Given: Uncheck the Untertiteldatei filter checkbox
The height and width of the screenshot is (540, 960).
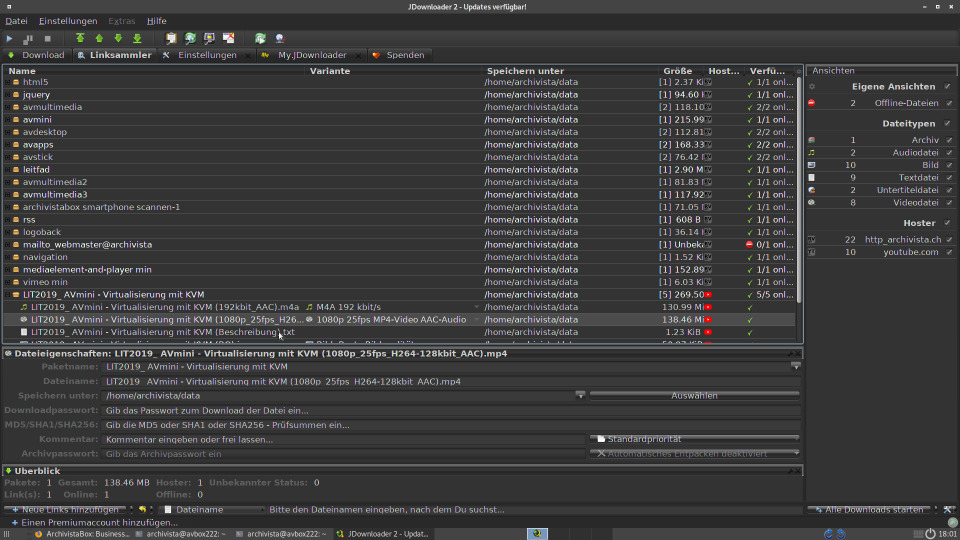Looking at the screenshot, I should 950,190.
